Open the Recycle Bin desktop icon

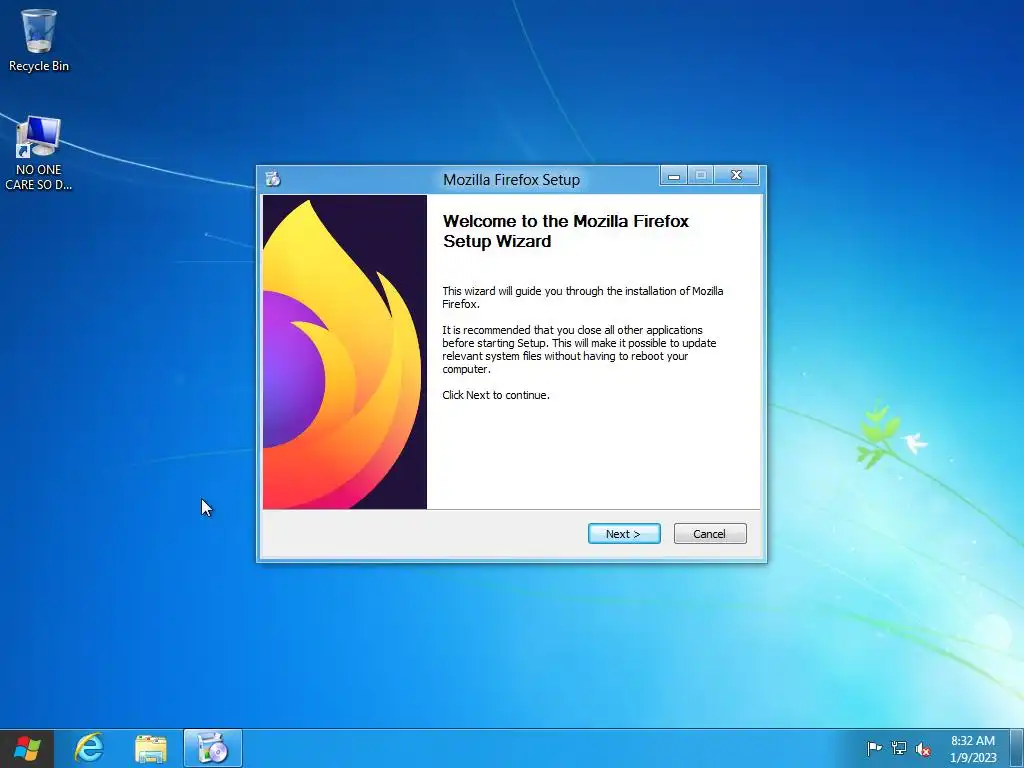(x=39, y=40)
